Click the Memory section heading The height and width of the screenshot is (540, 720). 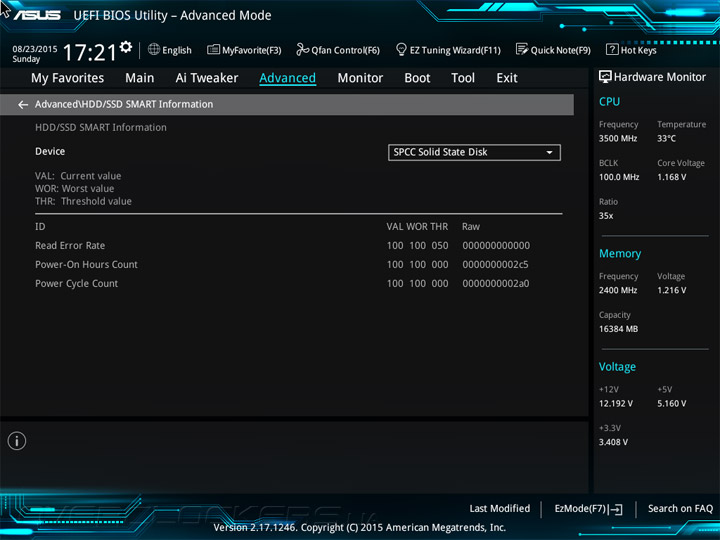[x=620, y=253]
